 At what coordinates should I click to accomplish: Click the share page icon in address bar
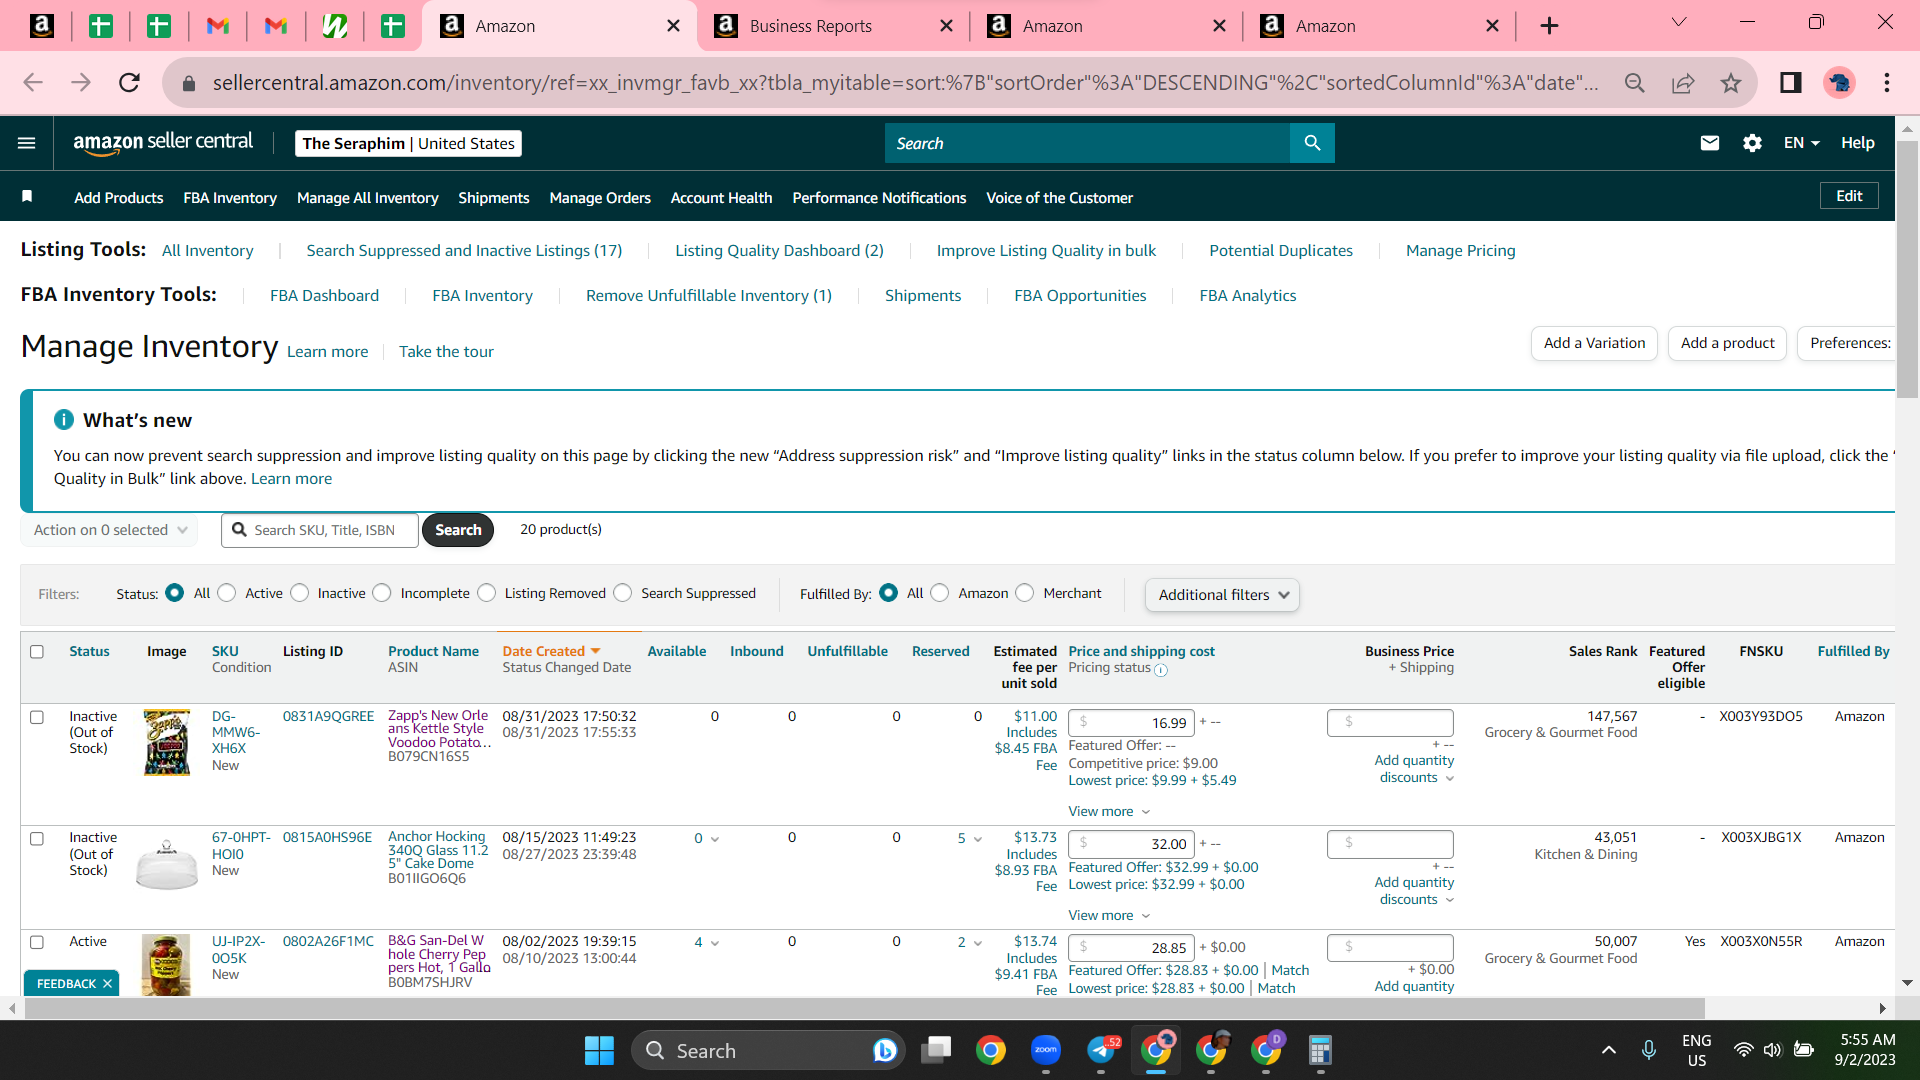1683,83
